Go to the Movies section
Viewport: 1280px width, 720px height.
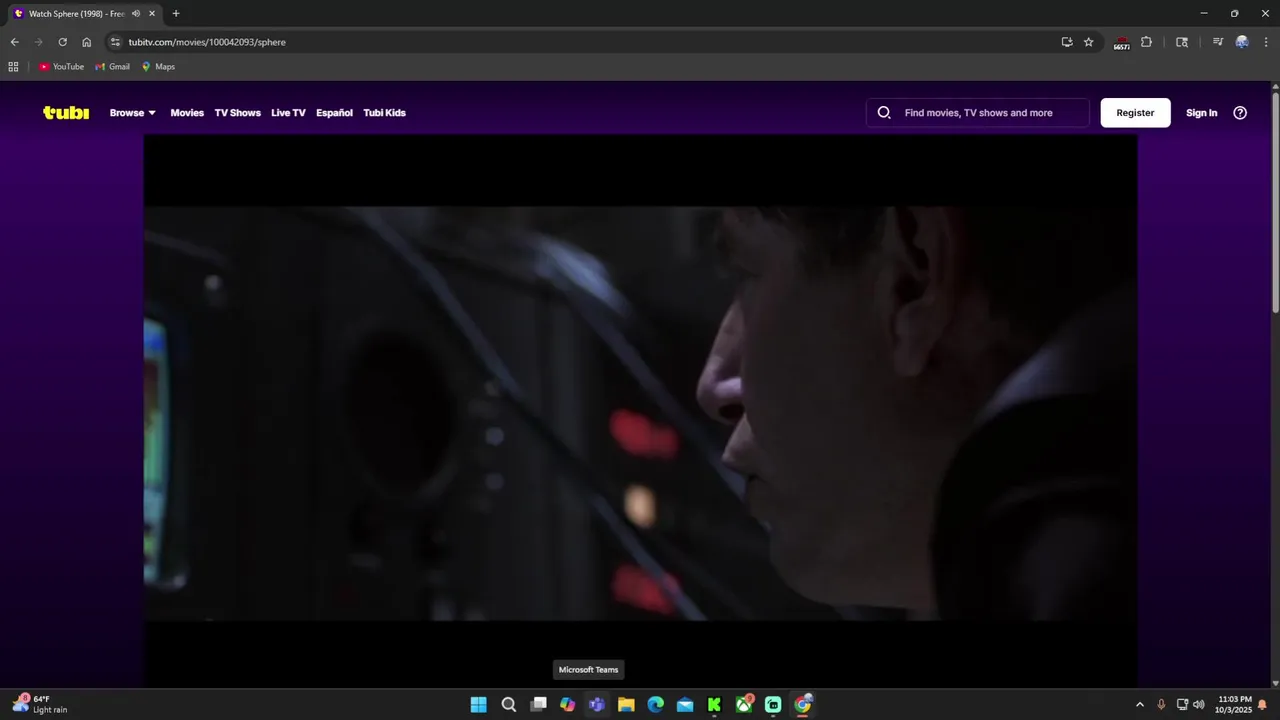[x=187, y=113]
